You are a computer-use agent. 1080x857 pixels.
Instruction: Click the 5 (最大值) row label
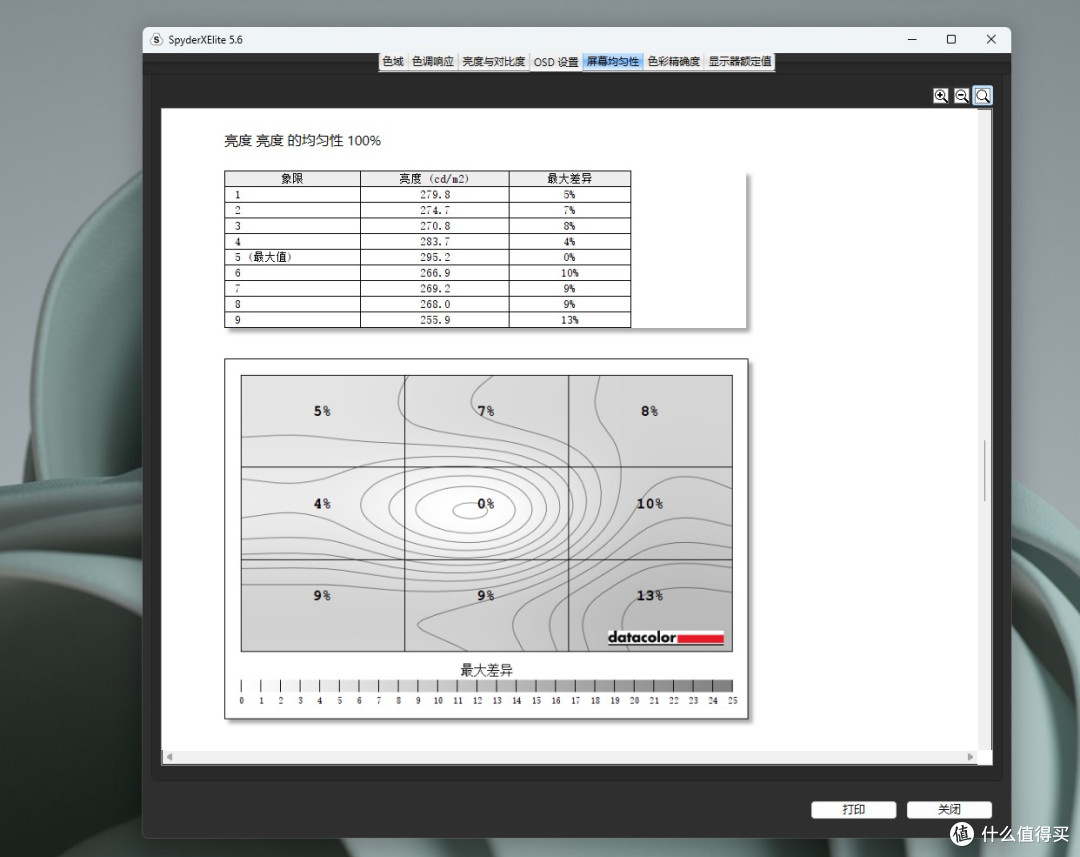[263, 257]
